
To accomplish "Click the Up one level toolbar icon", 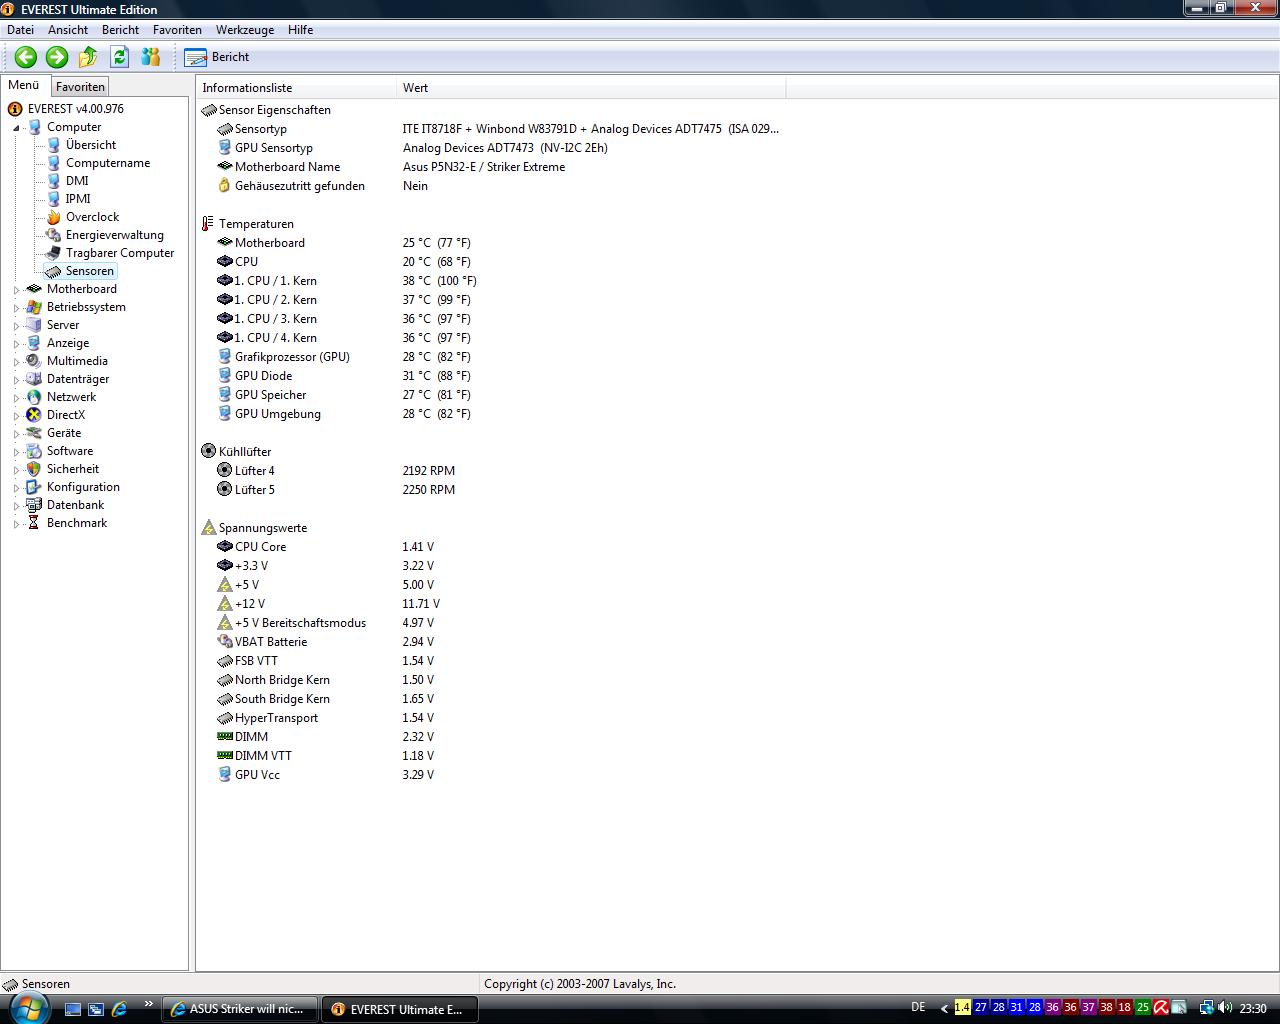I will pos(89,57).
